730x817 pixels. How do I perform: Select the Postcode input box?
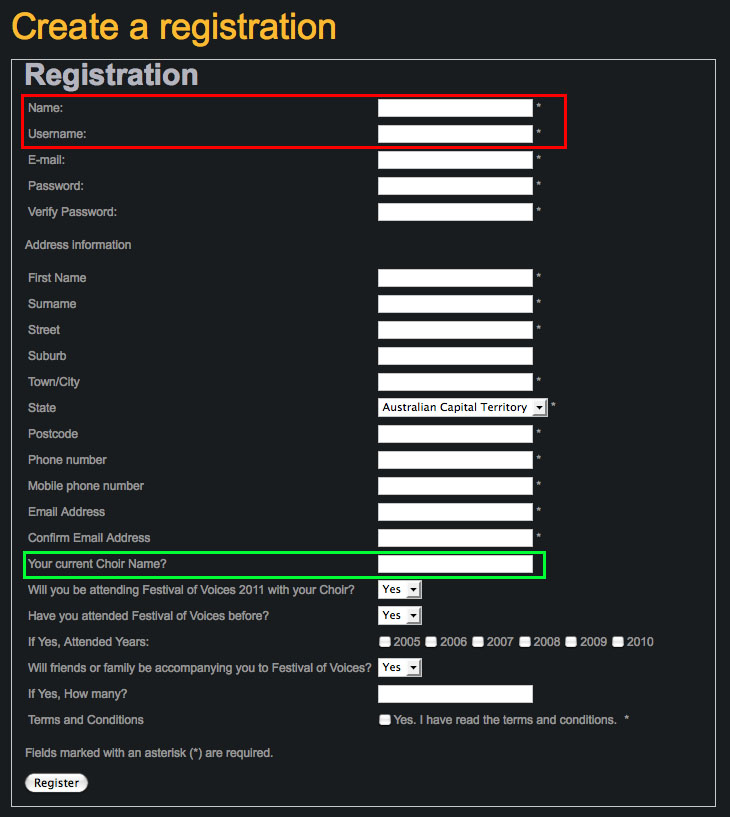tap(455, 434)
